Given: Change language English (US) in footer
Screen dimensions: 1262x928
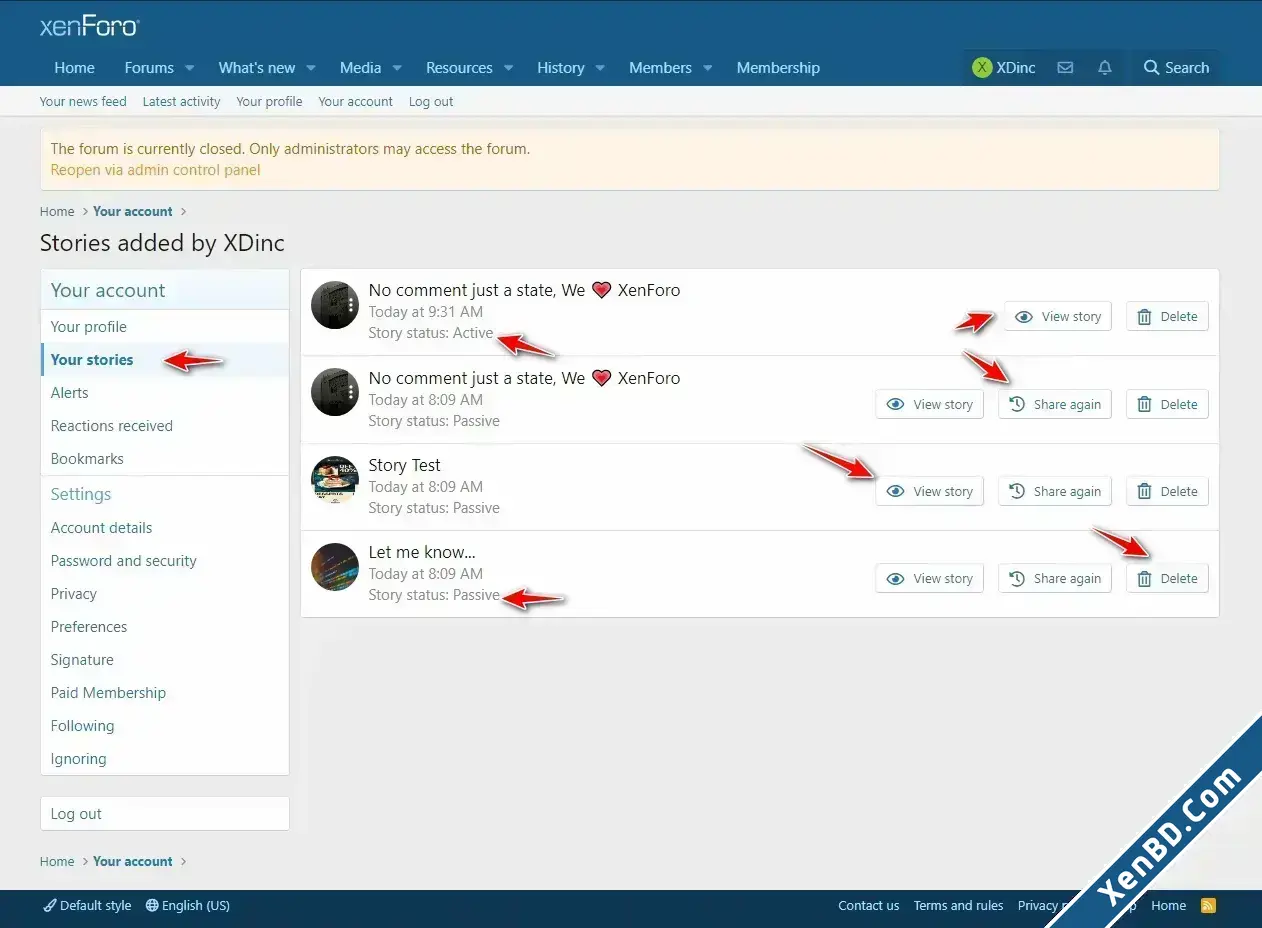Looking at the screenshot, I should (188, 906).
